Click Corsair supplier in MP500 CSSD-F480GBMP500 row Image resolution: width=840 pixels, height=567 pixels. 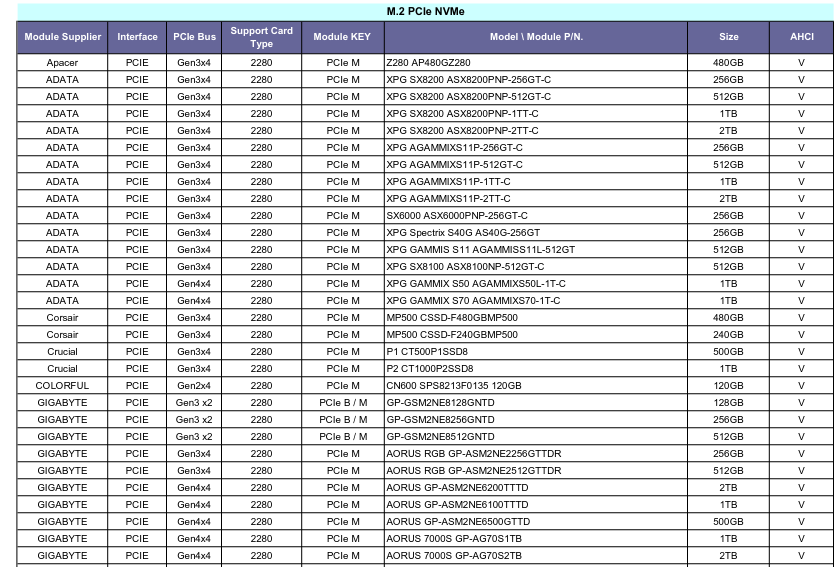tap(62, 318)
